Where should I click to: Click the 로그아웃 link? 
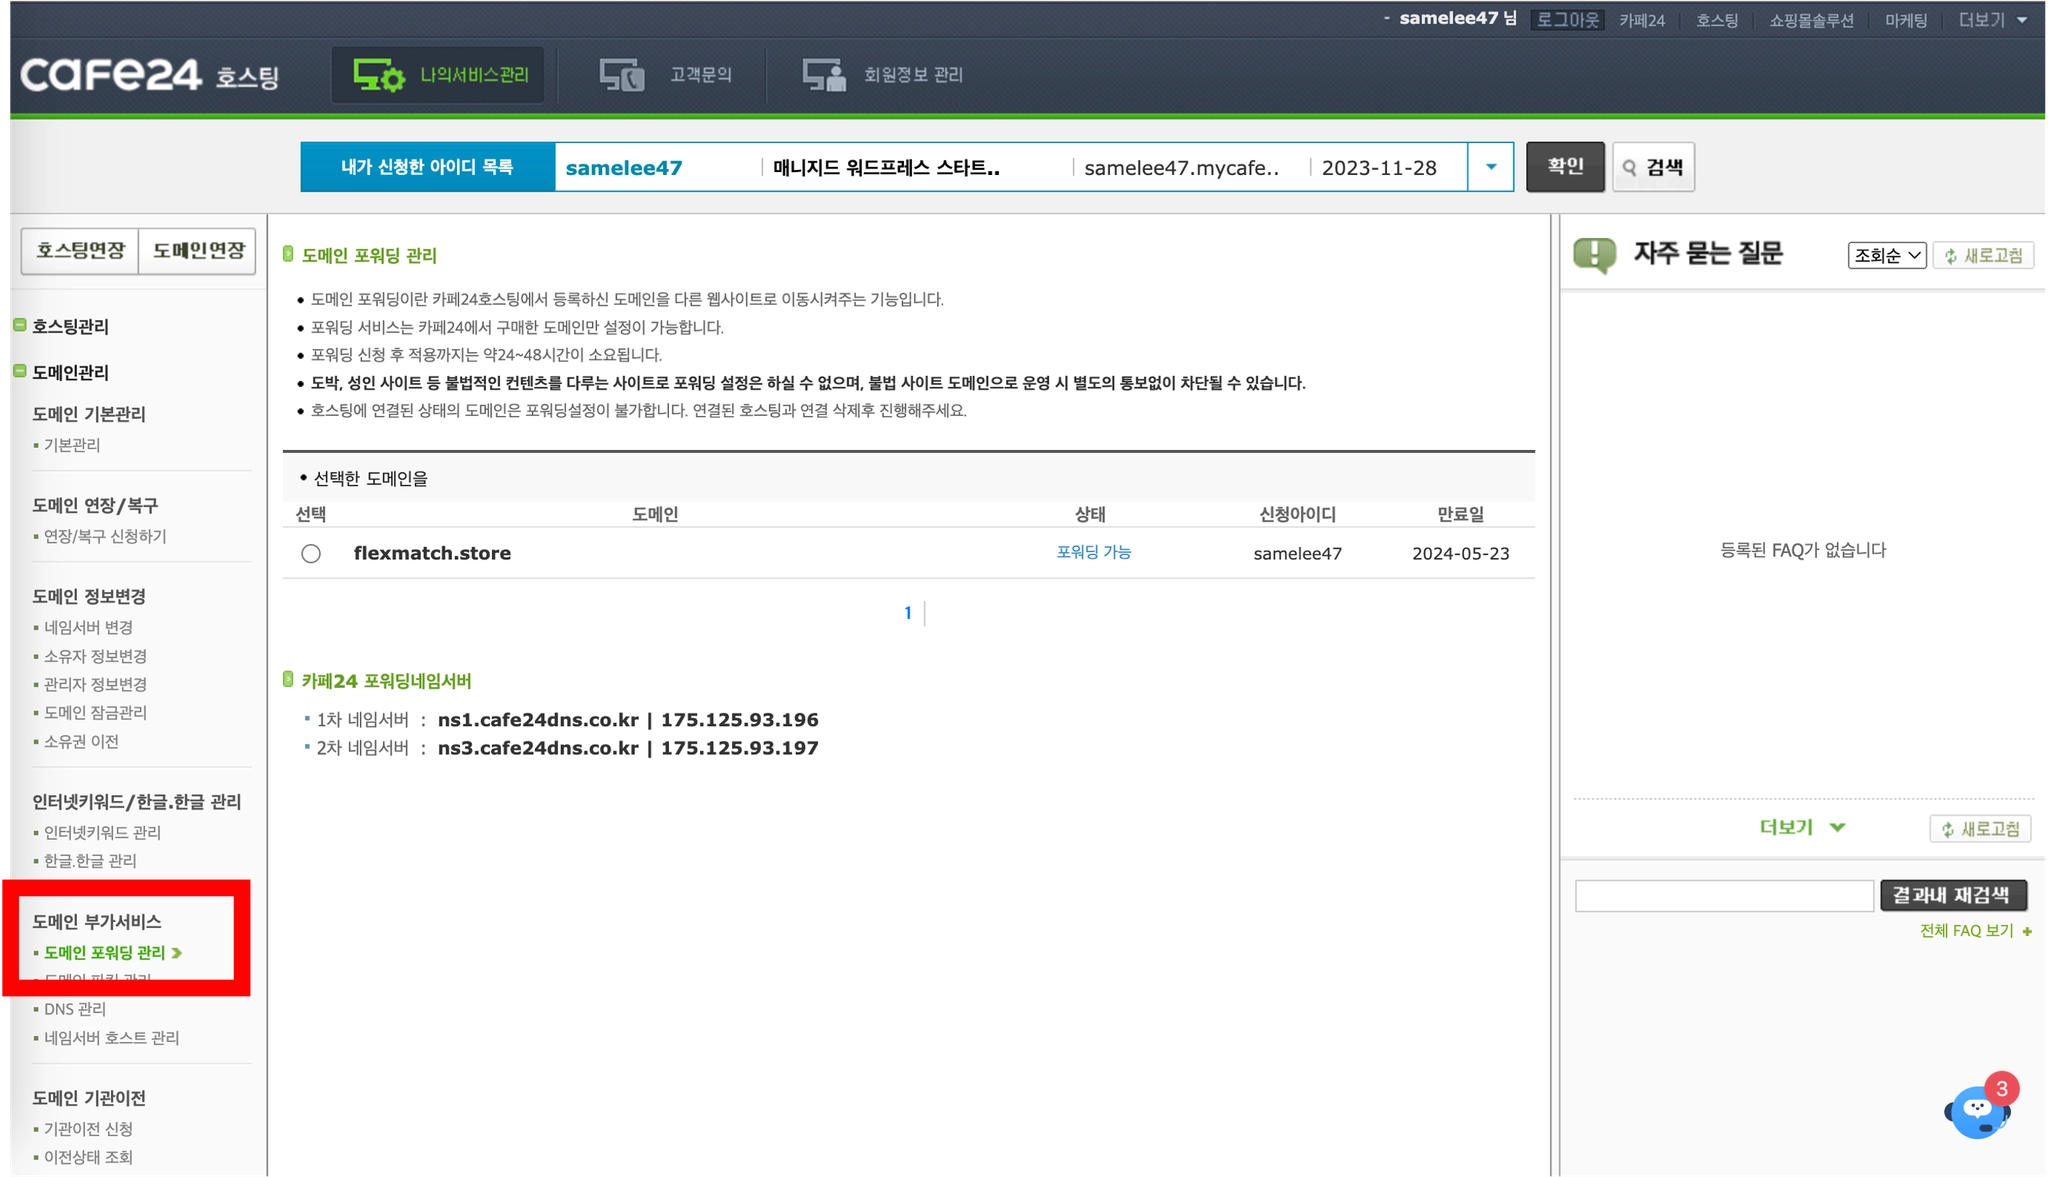(1567, 20)
